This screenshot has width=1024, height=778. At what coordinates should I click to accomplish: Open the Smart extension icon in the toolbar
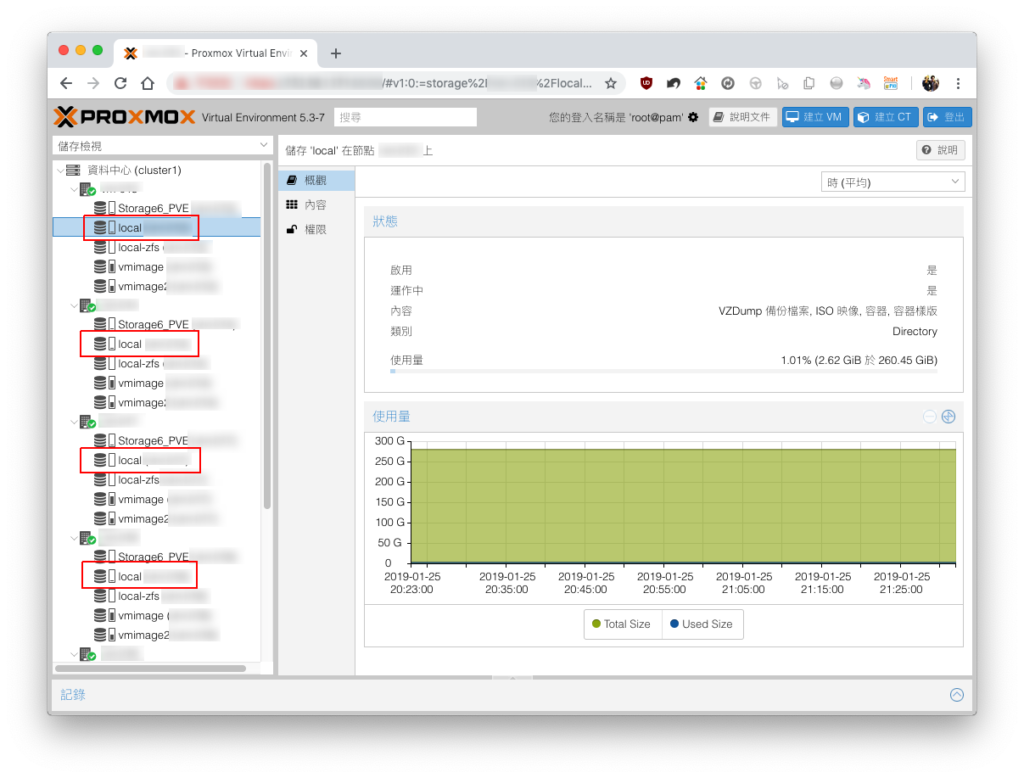[x=891, y=83]
